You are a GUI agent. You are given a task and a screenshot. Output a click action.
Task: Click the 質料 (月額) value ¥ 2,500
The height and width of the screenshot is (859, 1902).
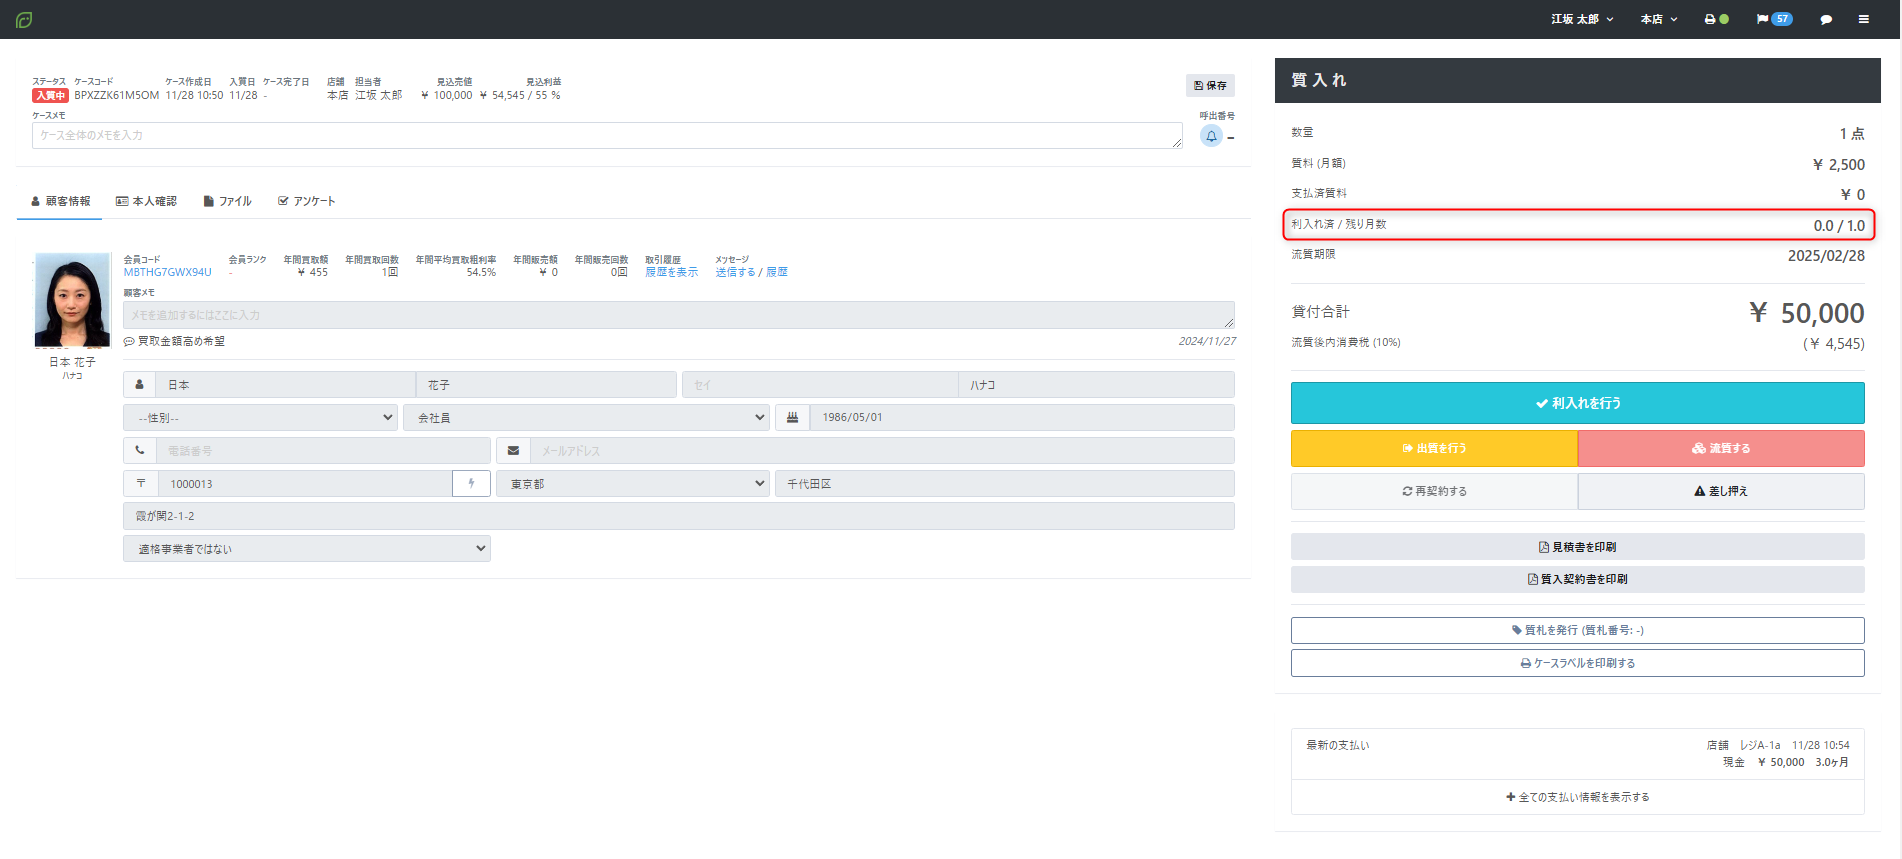pos(1839,165)
